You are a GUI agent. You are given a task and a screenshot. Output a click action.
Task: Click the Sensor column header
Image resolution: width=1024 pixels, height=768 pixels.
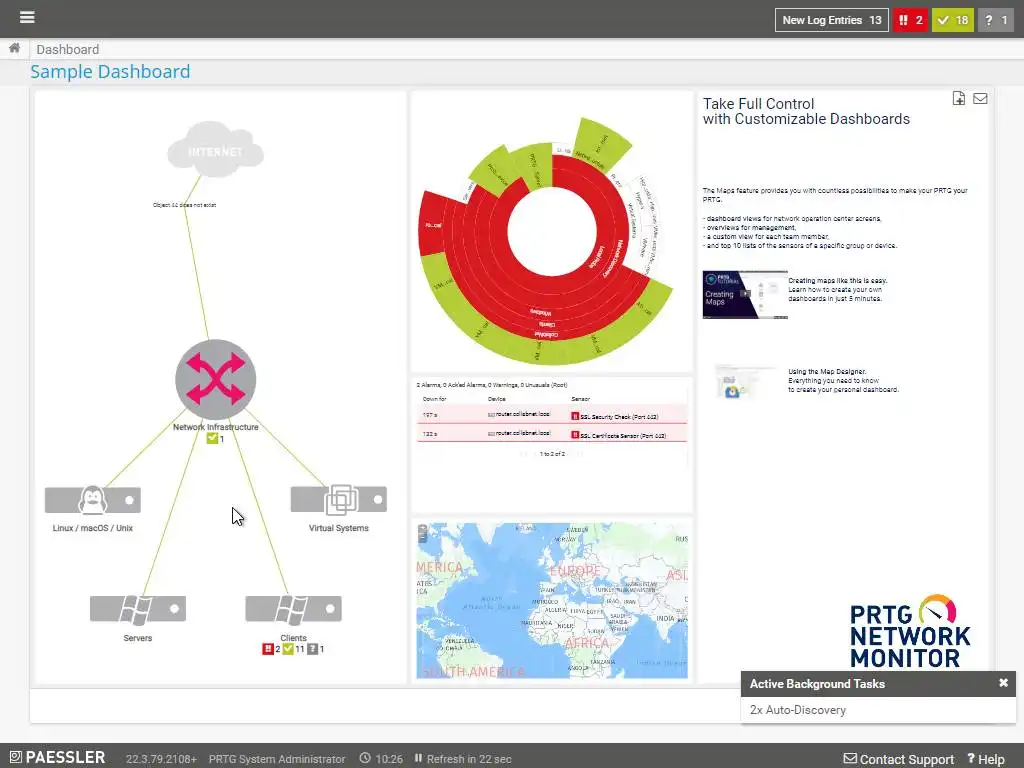click(581, 399)
